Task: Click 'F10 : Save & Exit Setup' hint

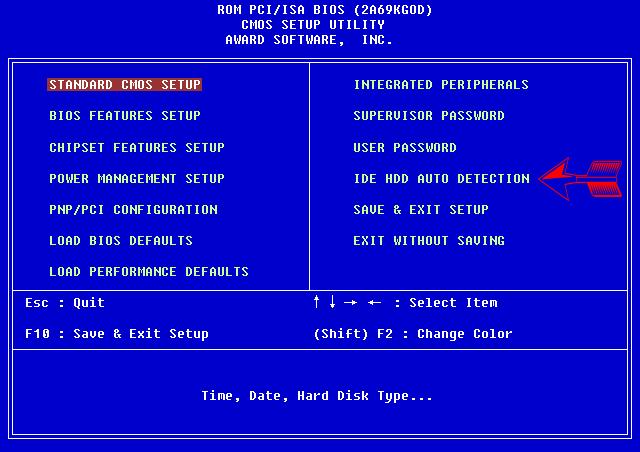Action: pyautogui.click(x=117, y=334)
